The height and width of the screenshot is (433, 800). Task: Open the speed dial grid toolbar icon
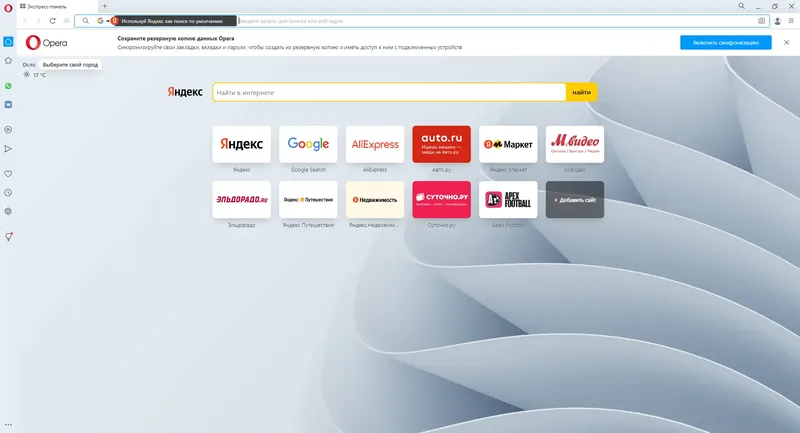66,21
